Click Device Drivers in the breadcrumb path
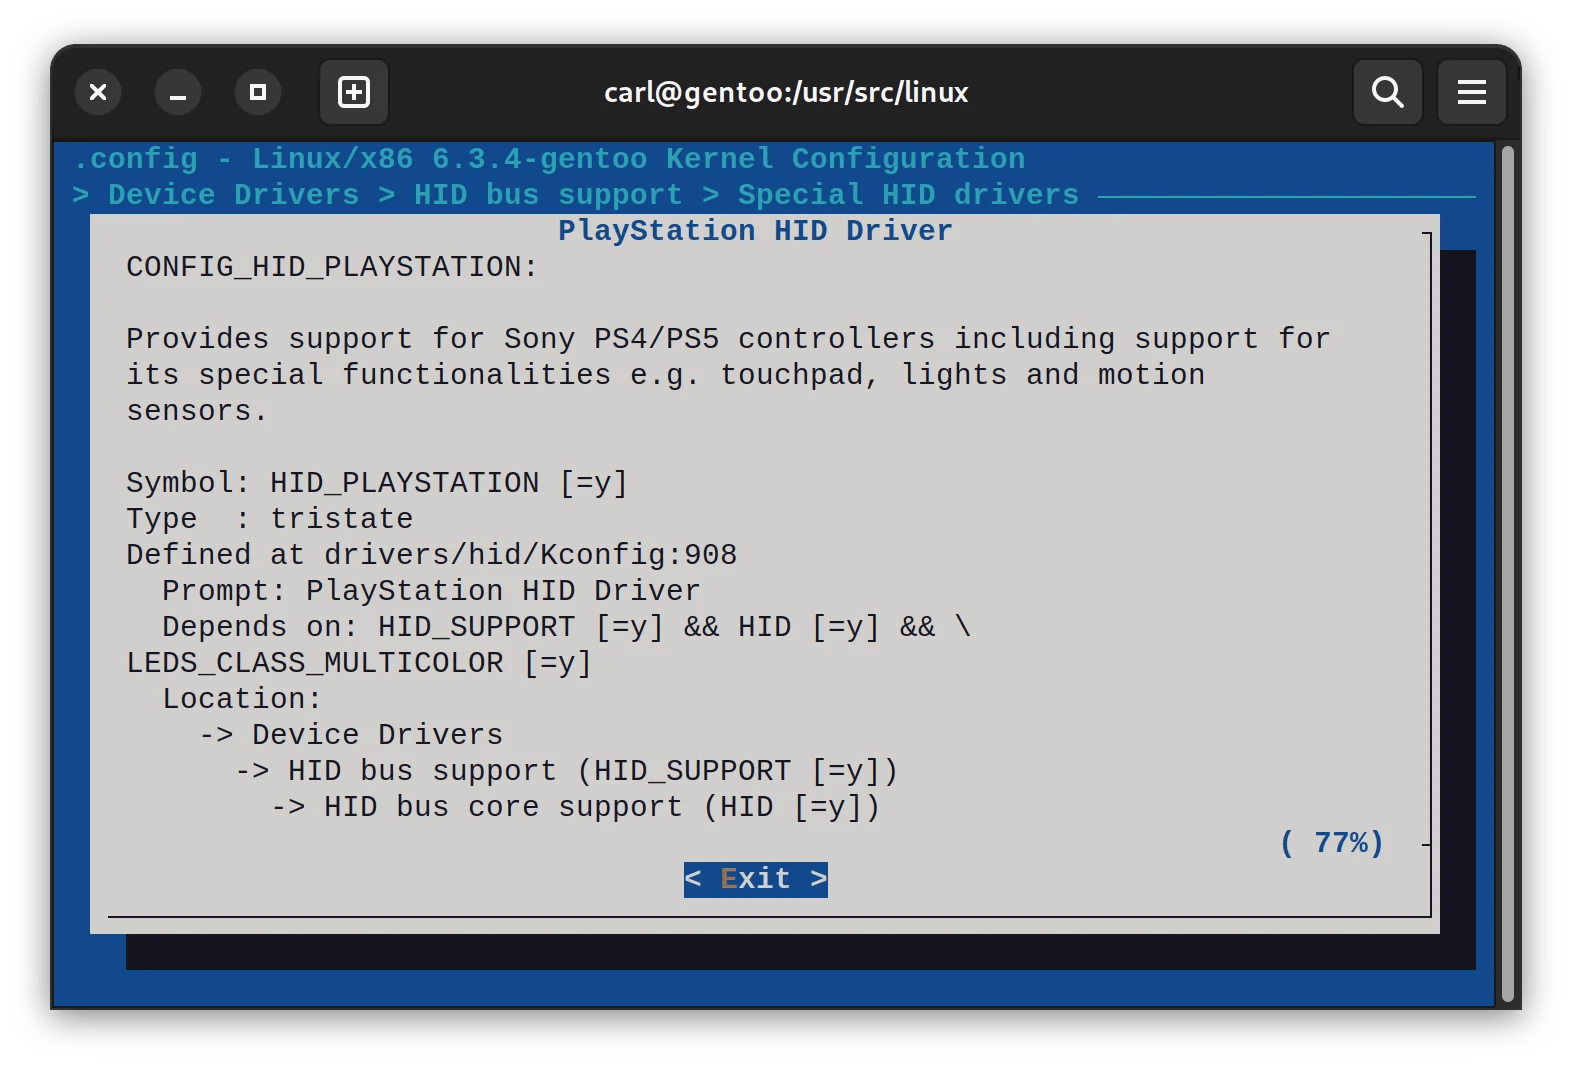The width and height of the screenshot is (1572, 1066). [x=234, y=195]
